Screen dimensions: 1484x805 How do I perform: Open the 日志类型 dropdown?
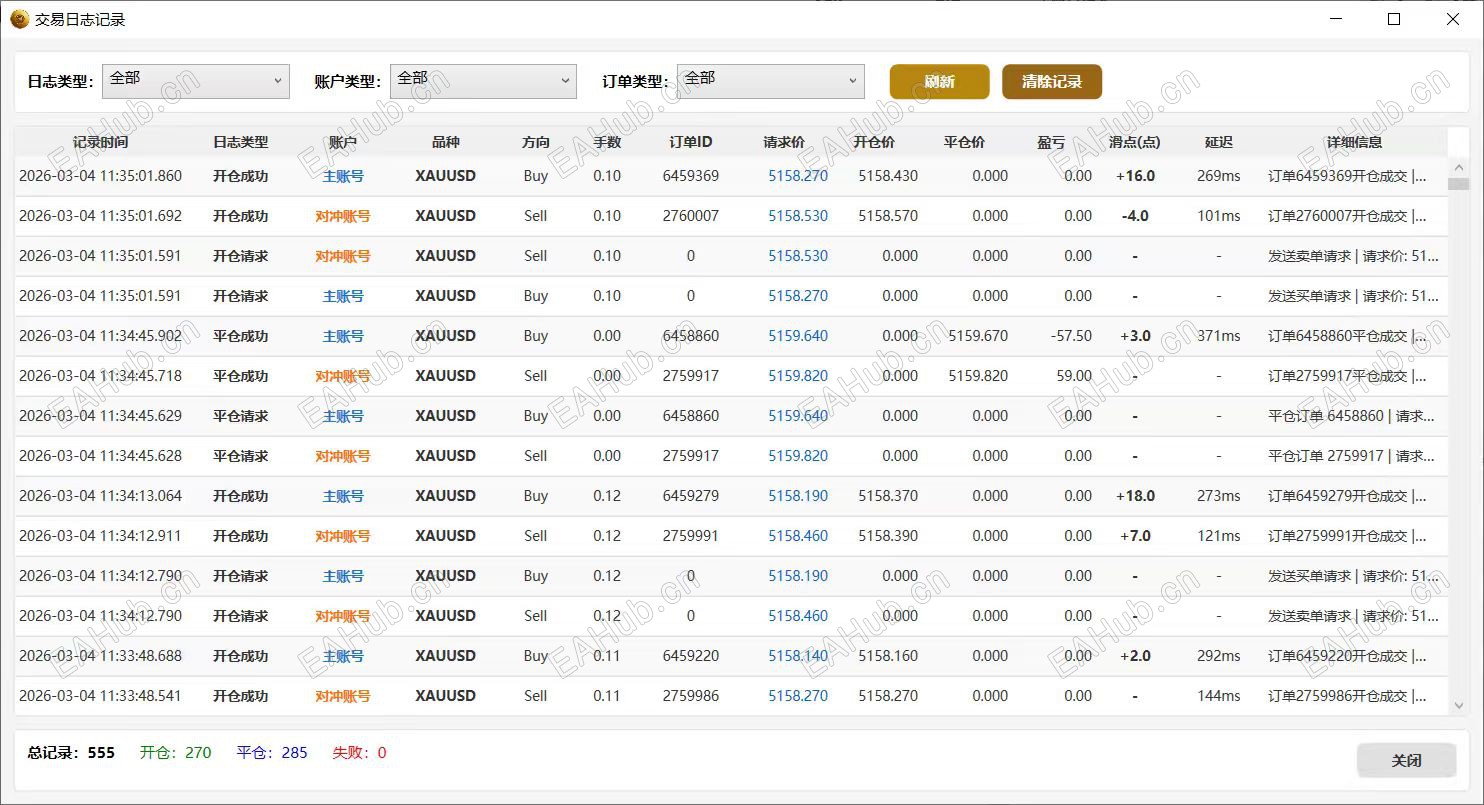pyautogui.click(x=196, y=81)
